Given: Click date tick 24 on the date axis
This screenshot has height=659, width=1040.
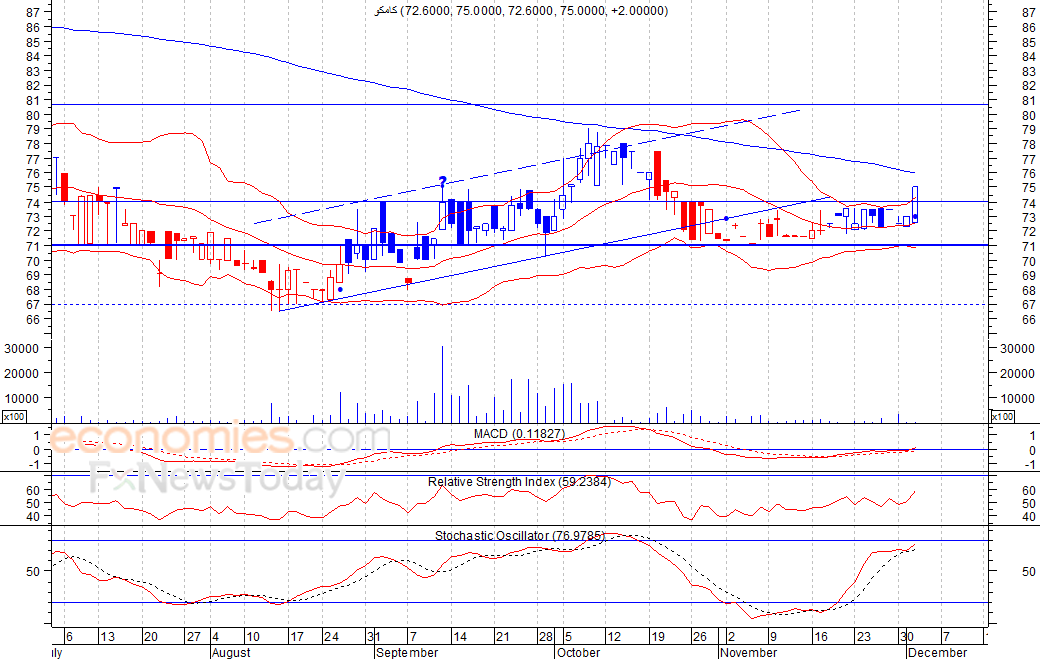Looking at the screenshot, I should [x=331, y=636].
